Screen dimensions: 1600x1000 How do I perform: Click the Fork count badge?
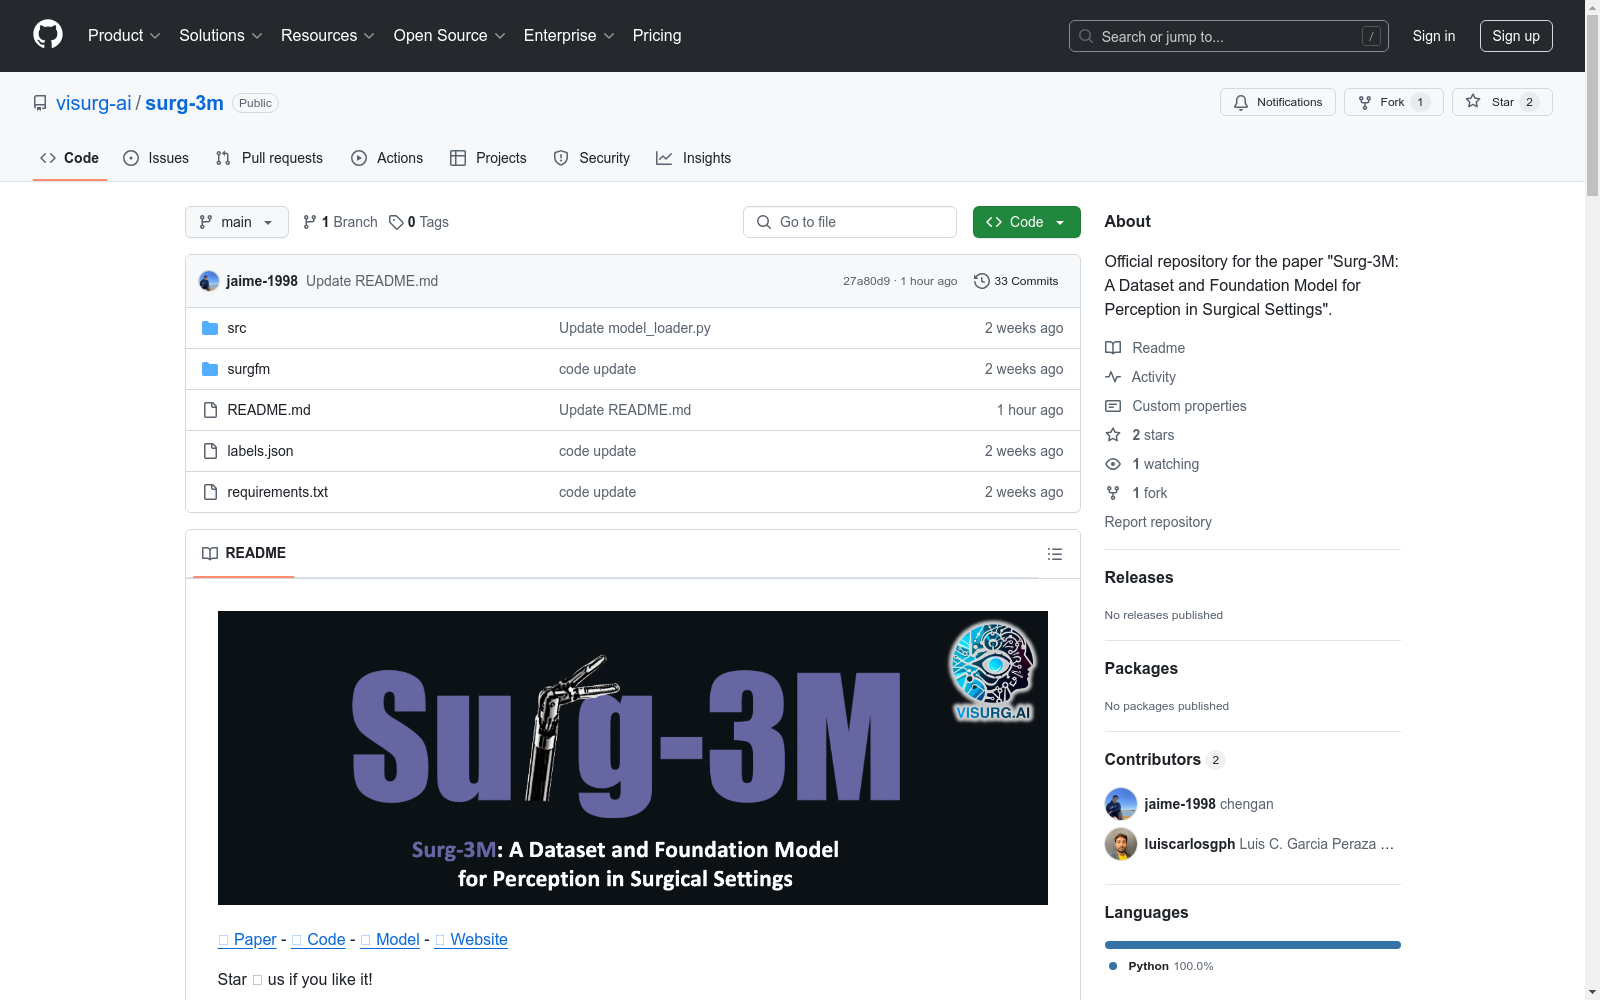[x=1420, y=102]
